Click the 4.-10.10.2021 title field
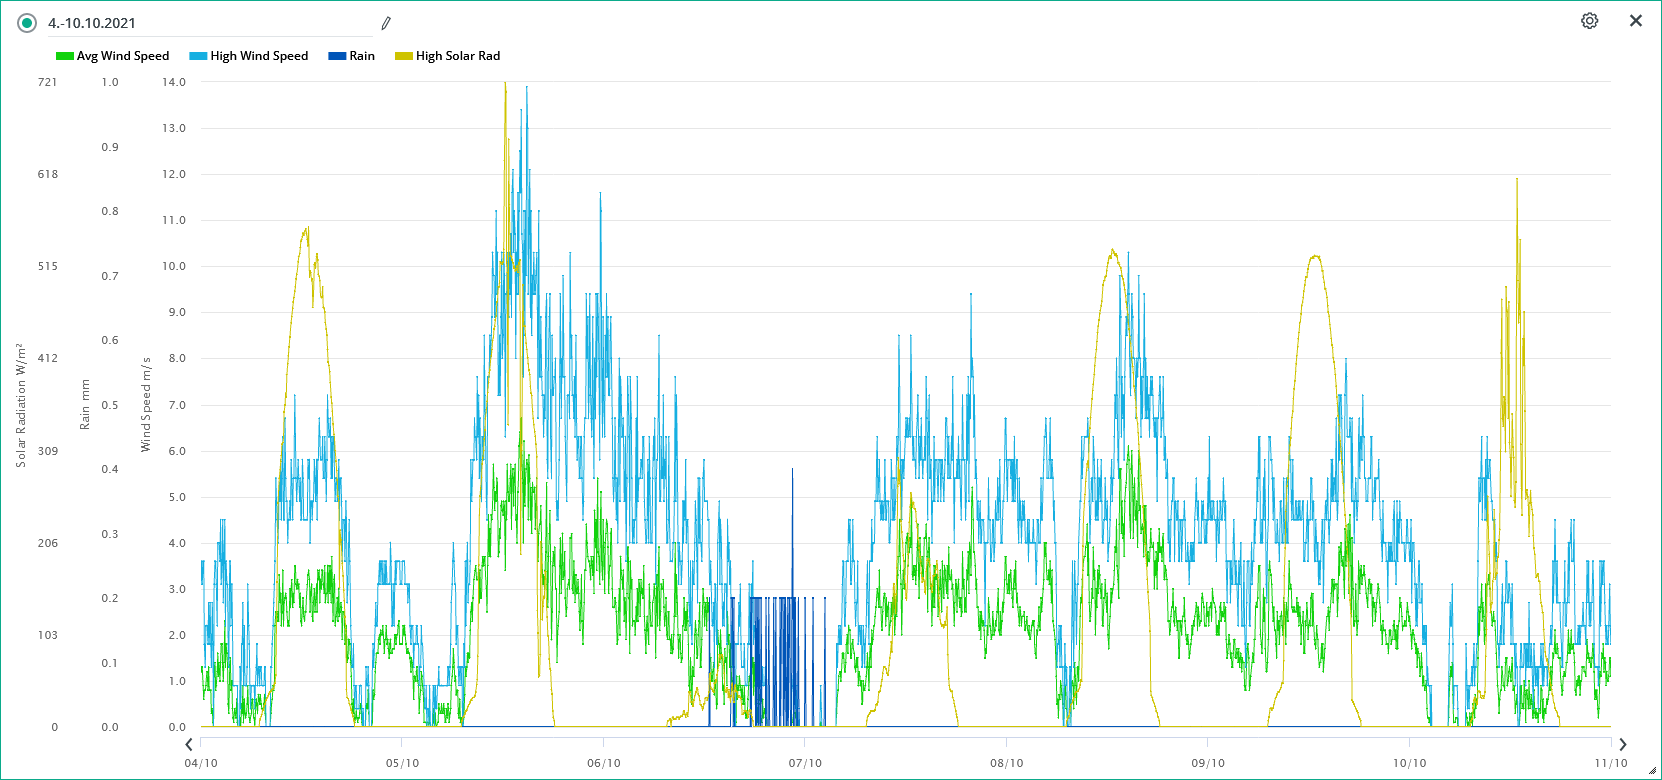 coord(200,23)
